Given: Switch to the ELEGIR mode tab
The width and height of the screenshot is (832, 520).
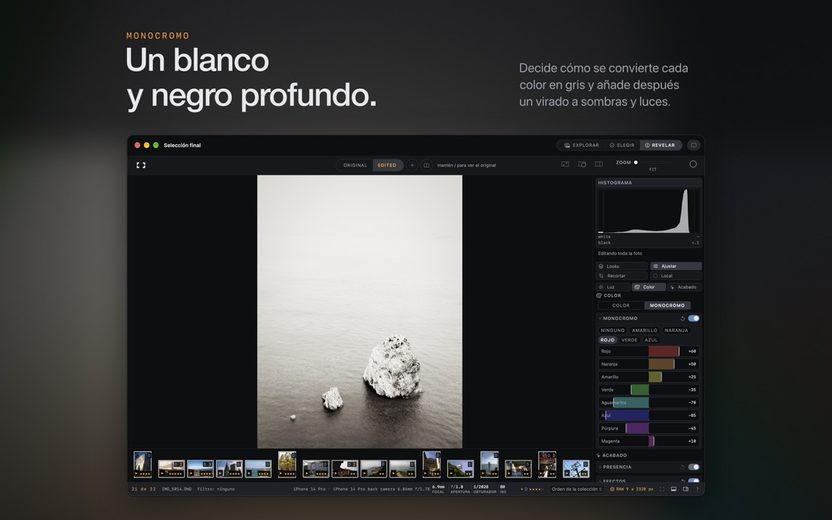Looking at the screenshot, I should coord(622,145).
